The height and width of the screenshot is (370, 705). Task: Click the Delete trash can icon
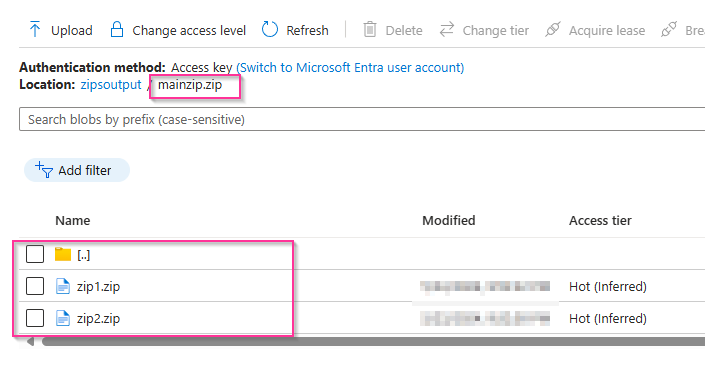tap(370, 30)
